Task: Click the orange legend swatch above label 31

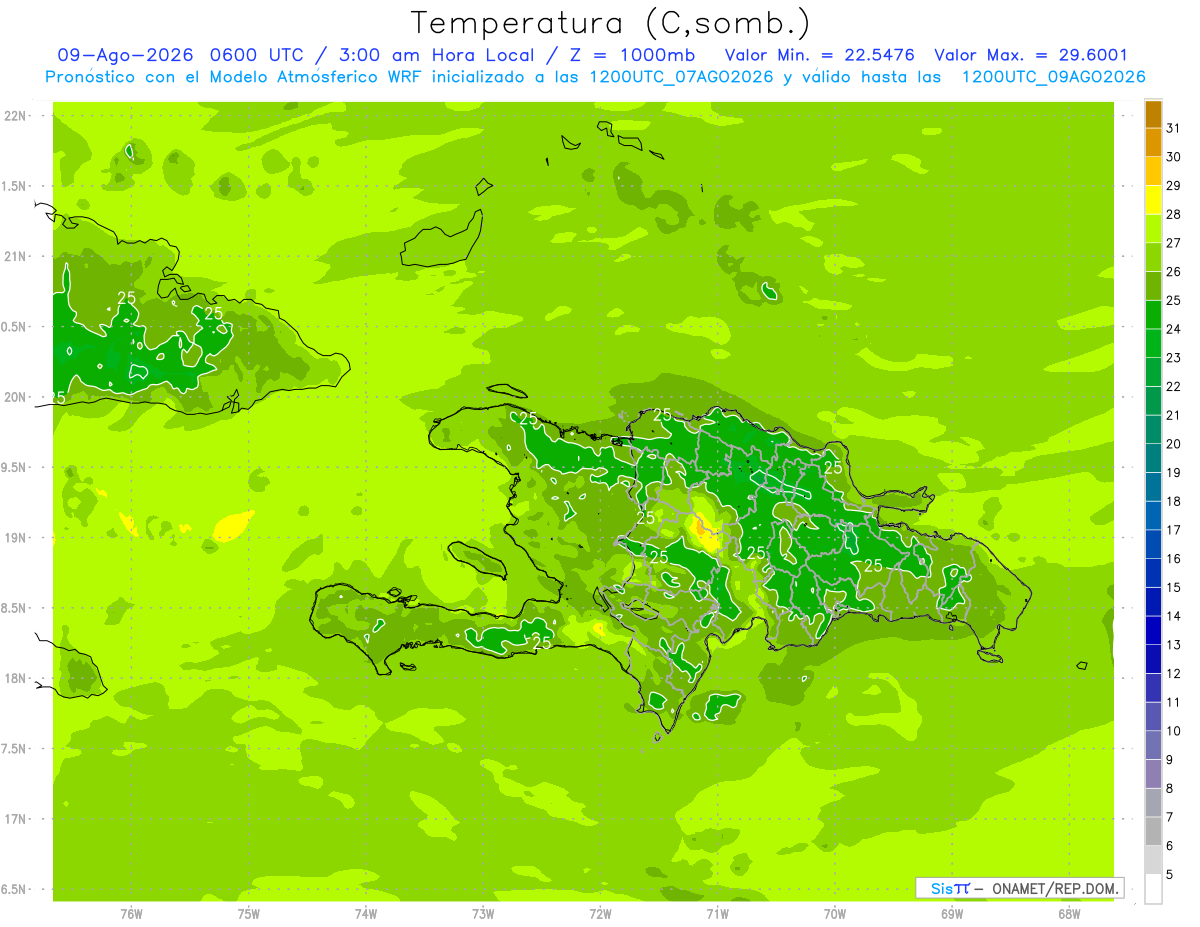Action: pyautogui.click(x=1153, y=114)
